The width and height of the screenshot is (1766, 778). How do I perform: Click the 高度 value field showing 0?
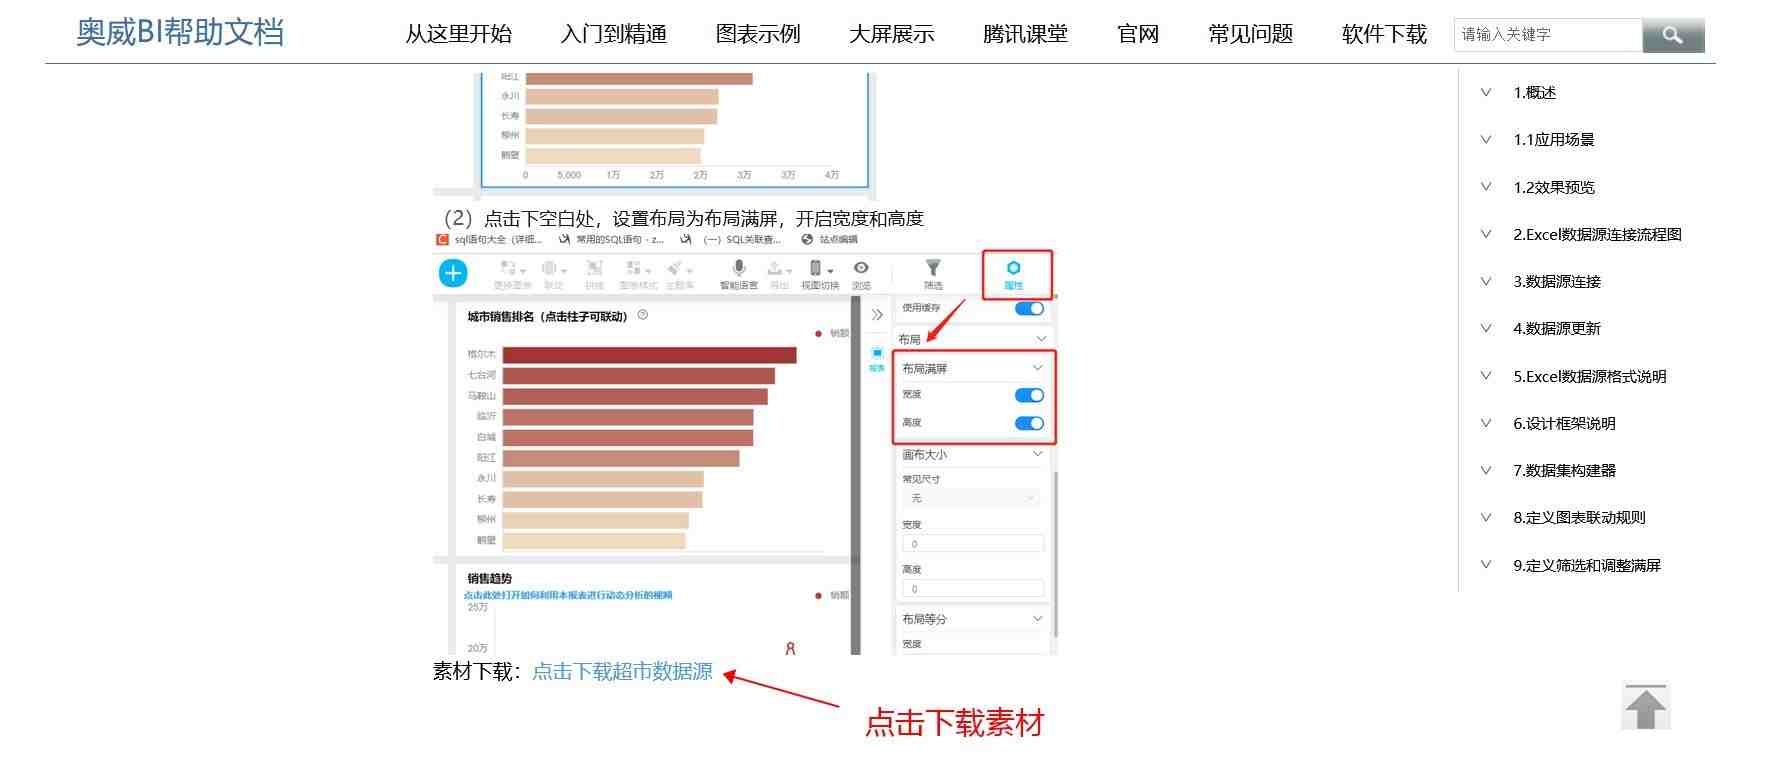coord(973,589)
